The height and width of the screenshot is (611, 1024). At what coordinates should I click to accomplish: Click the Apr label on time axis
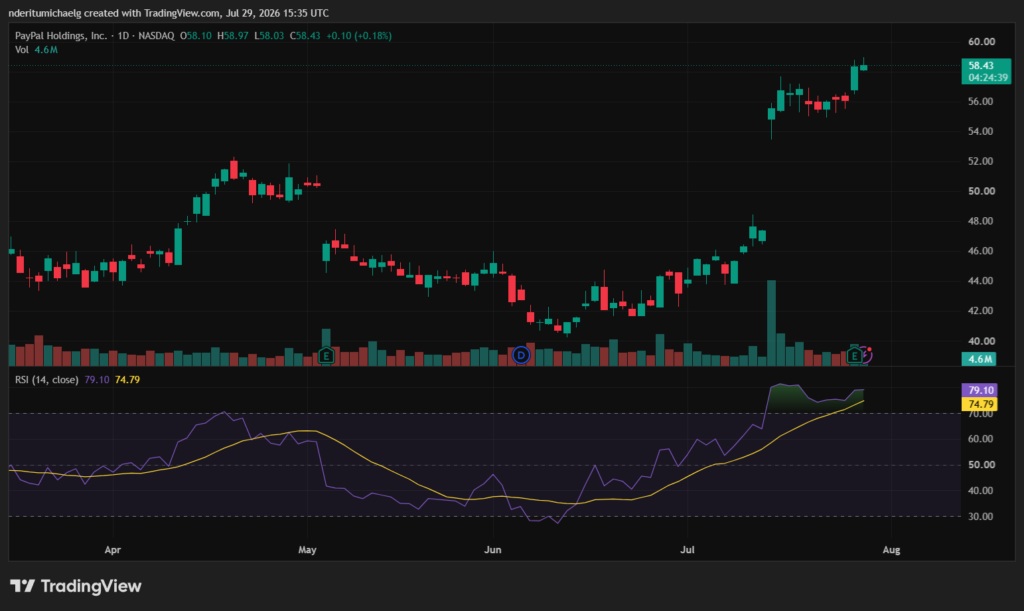(x=112, y=550)
